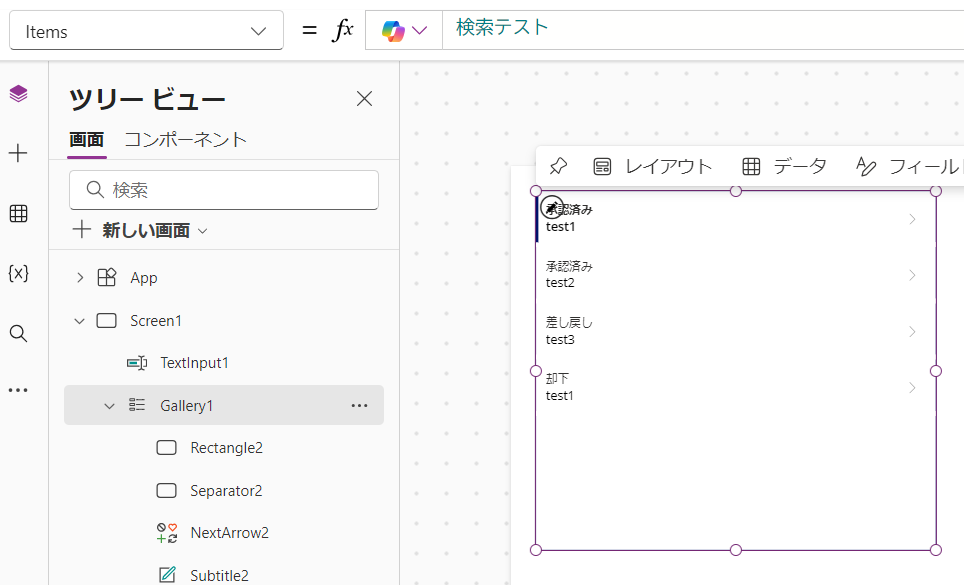Click the edit pencil icon on gallery template
Viewport: 964px width, 585px height.
click(x=552, y=207)
